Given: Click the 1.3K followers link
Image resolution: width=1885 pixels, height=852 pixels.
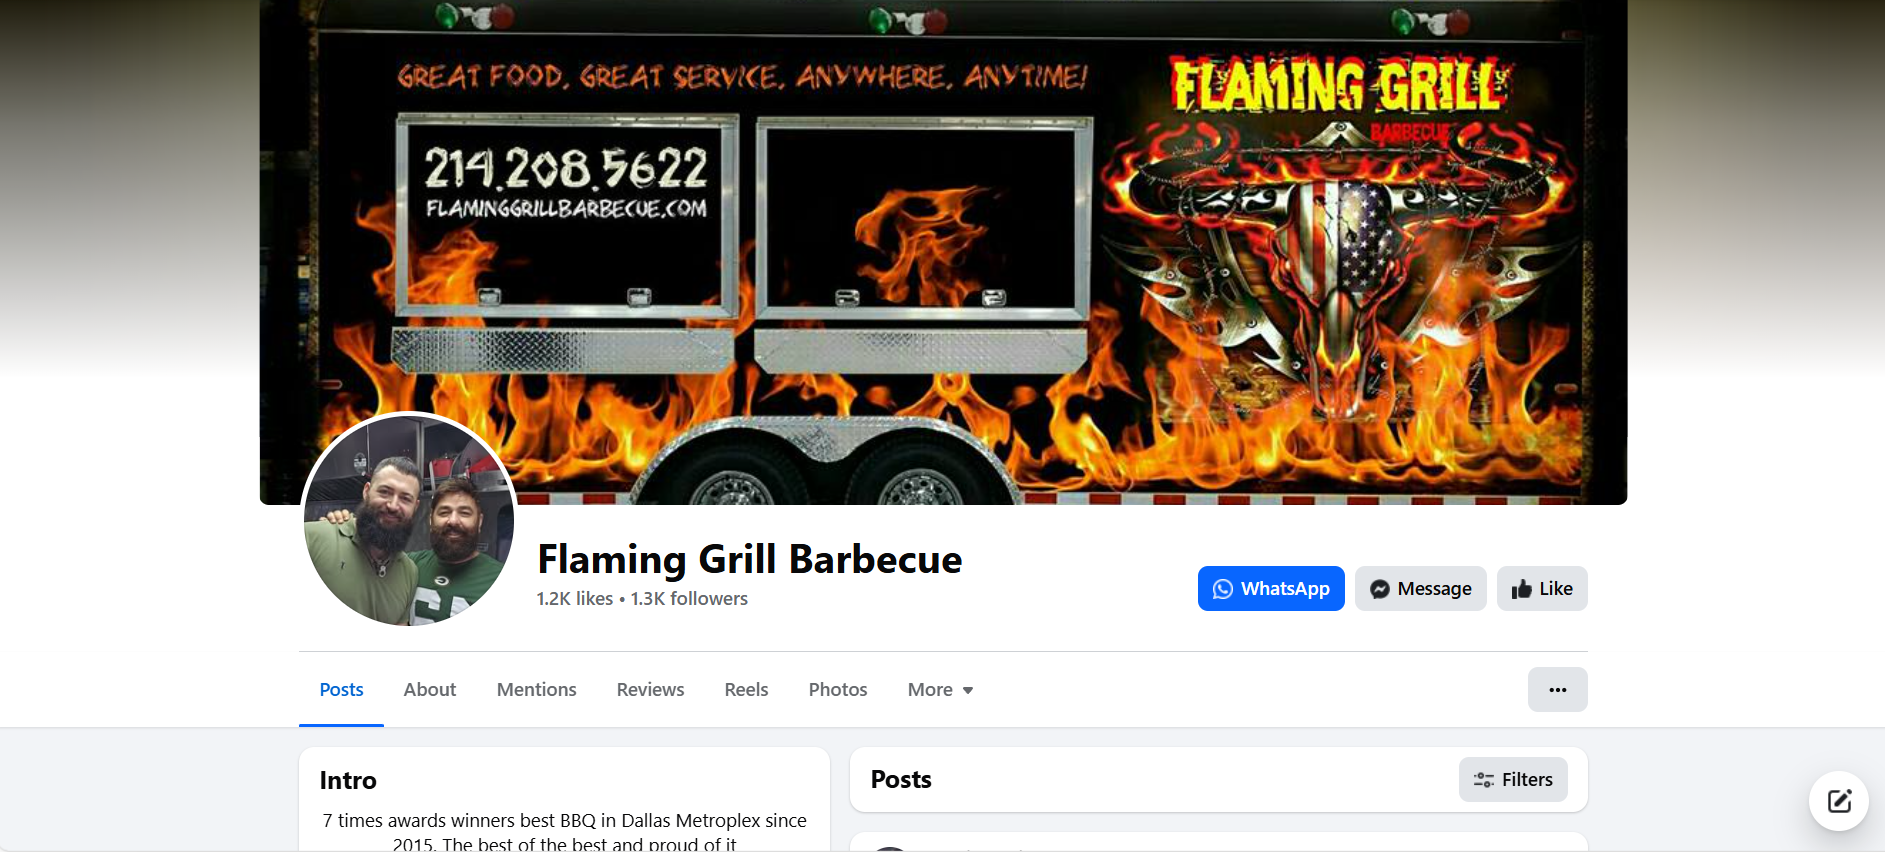Looking at the screenshot, I should [689, 599].
